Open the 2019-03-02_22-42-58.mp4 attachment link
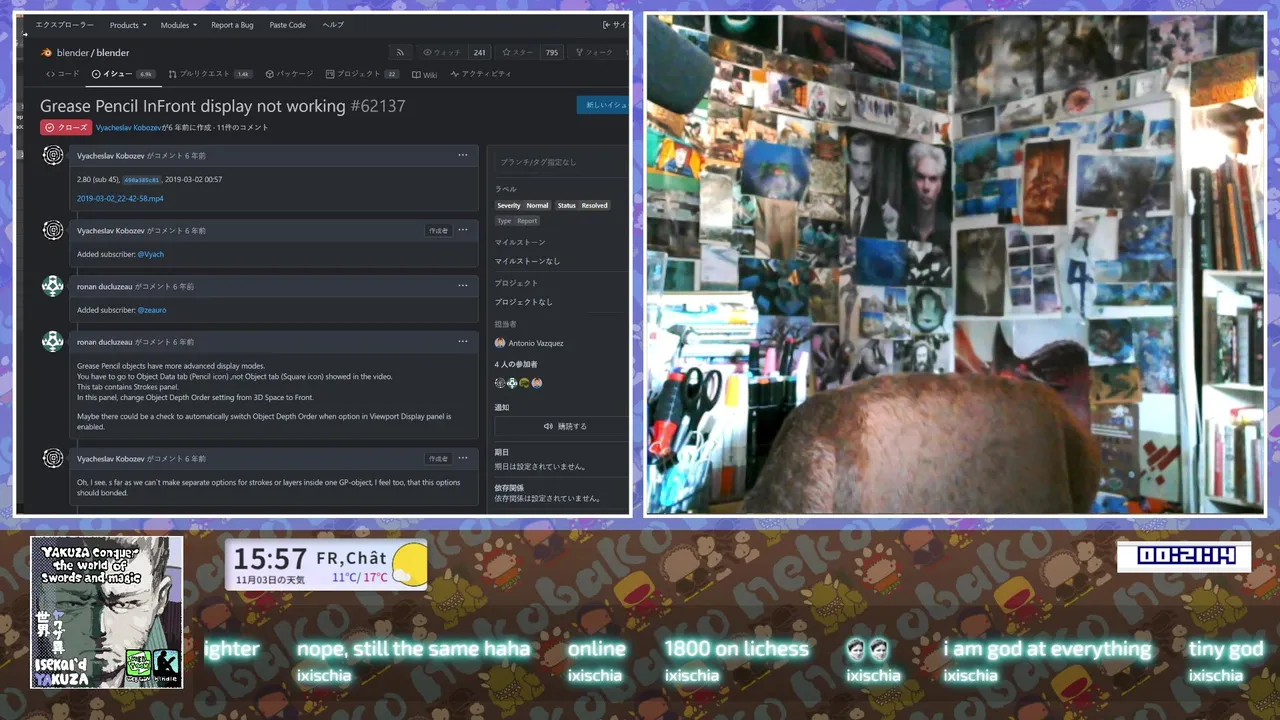 pos(120,198)
